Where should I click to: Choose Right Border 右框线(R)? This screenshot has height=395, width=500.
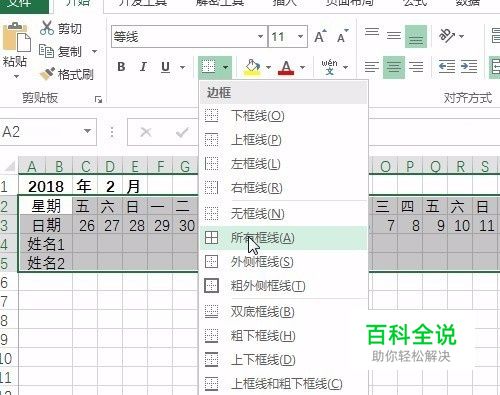[283, 188]
